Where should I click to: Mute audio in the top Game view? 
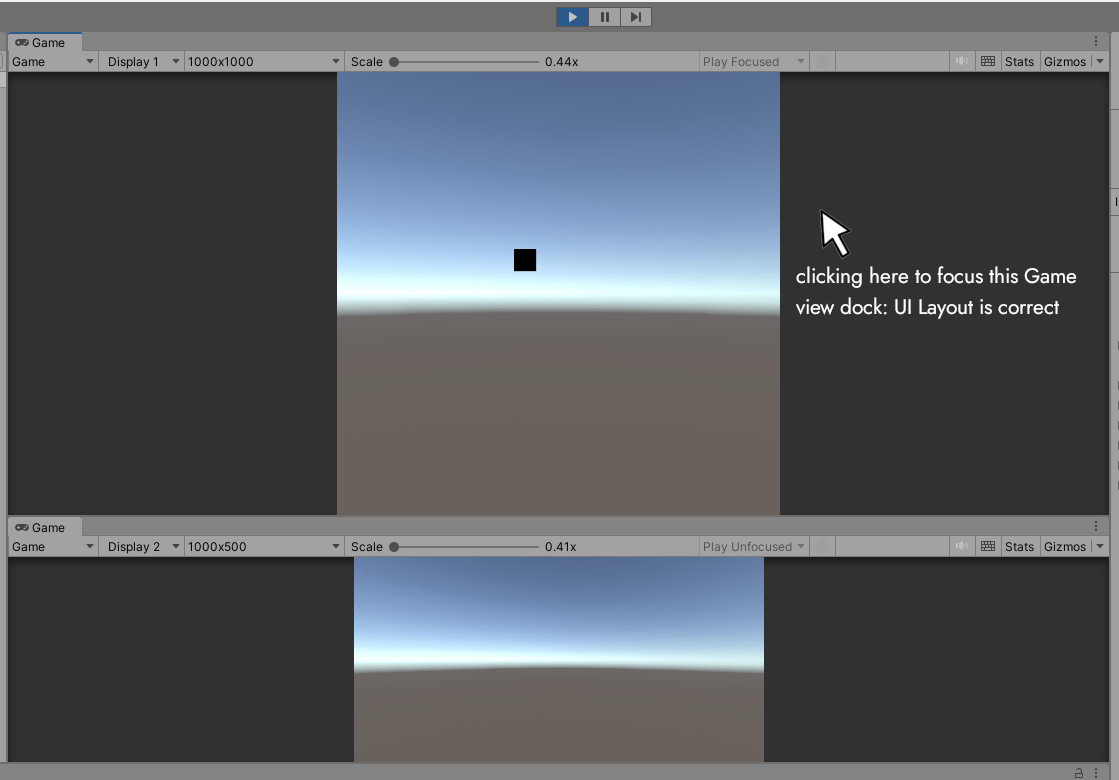[961, 61]
